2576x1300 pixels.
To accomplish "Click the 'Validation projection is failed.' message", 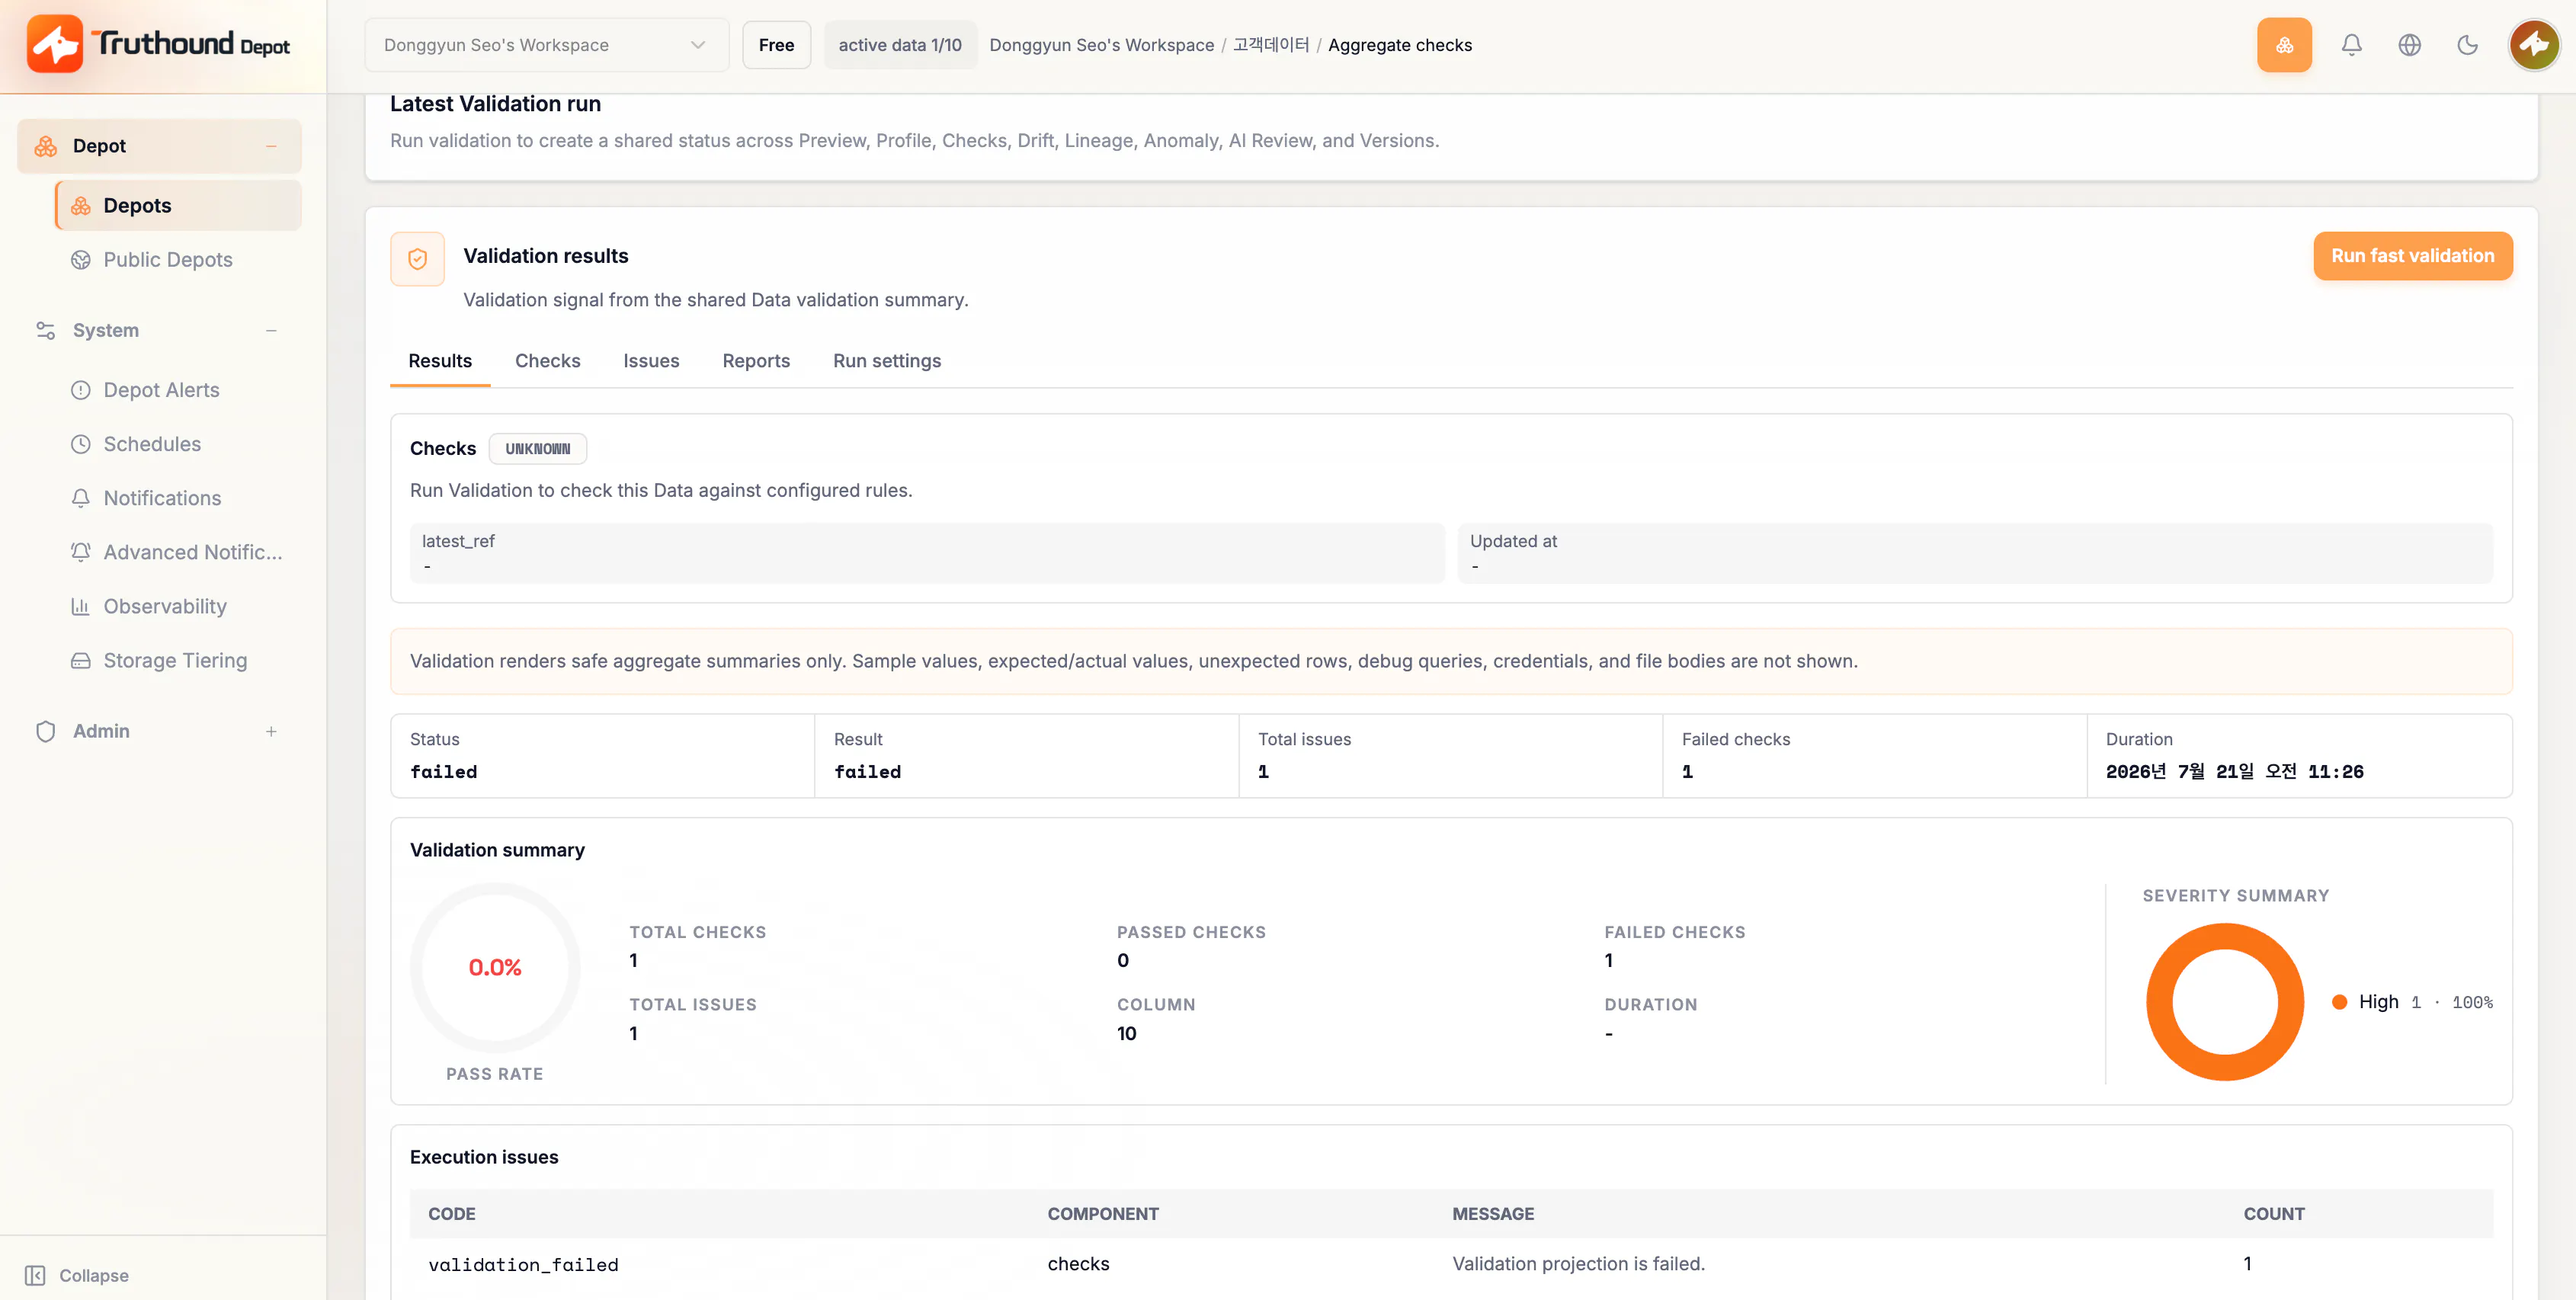I will [1578, 1264].
